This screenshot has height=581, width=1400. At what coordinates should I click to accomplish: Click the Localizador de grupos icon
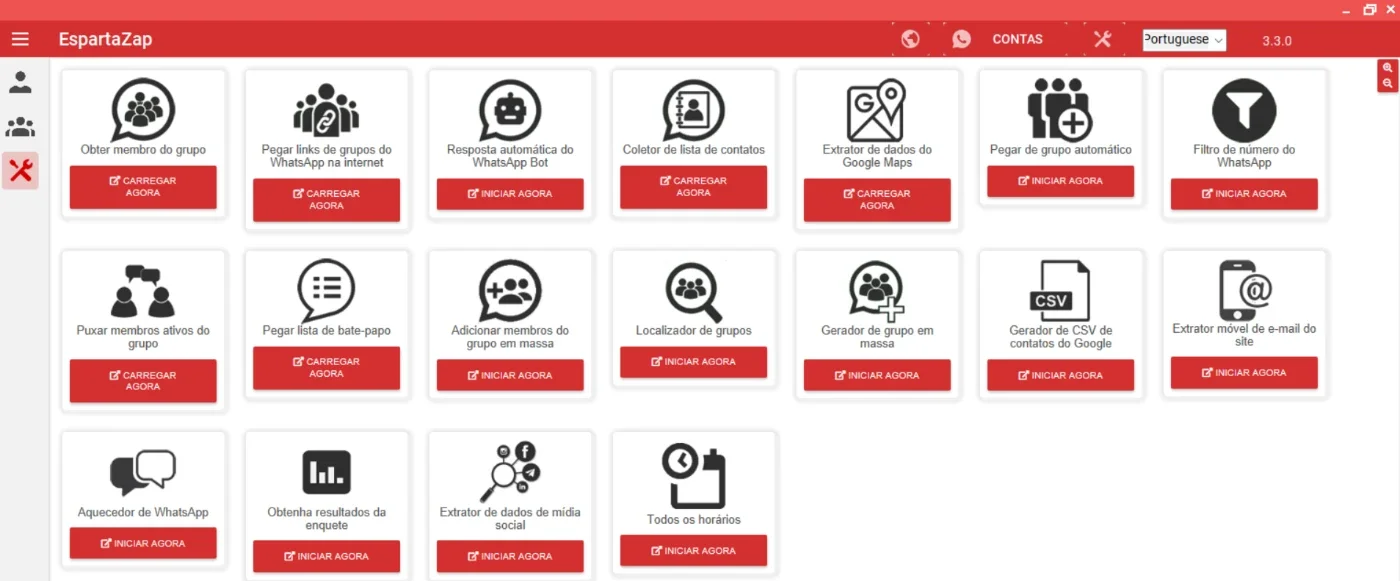pos(693,291)
